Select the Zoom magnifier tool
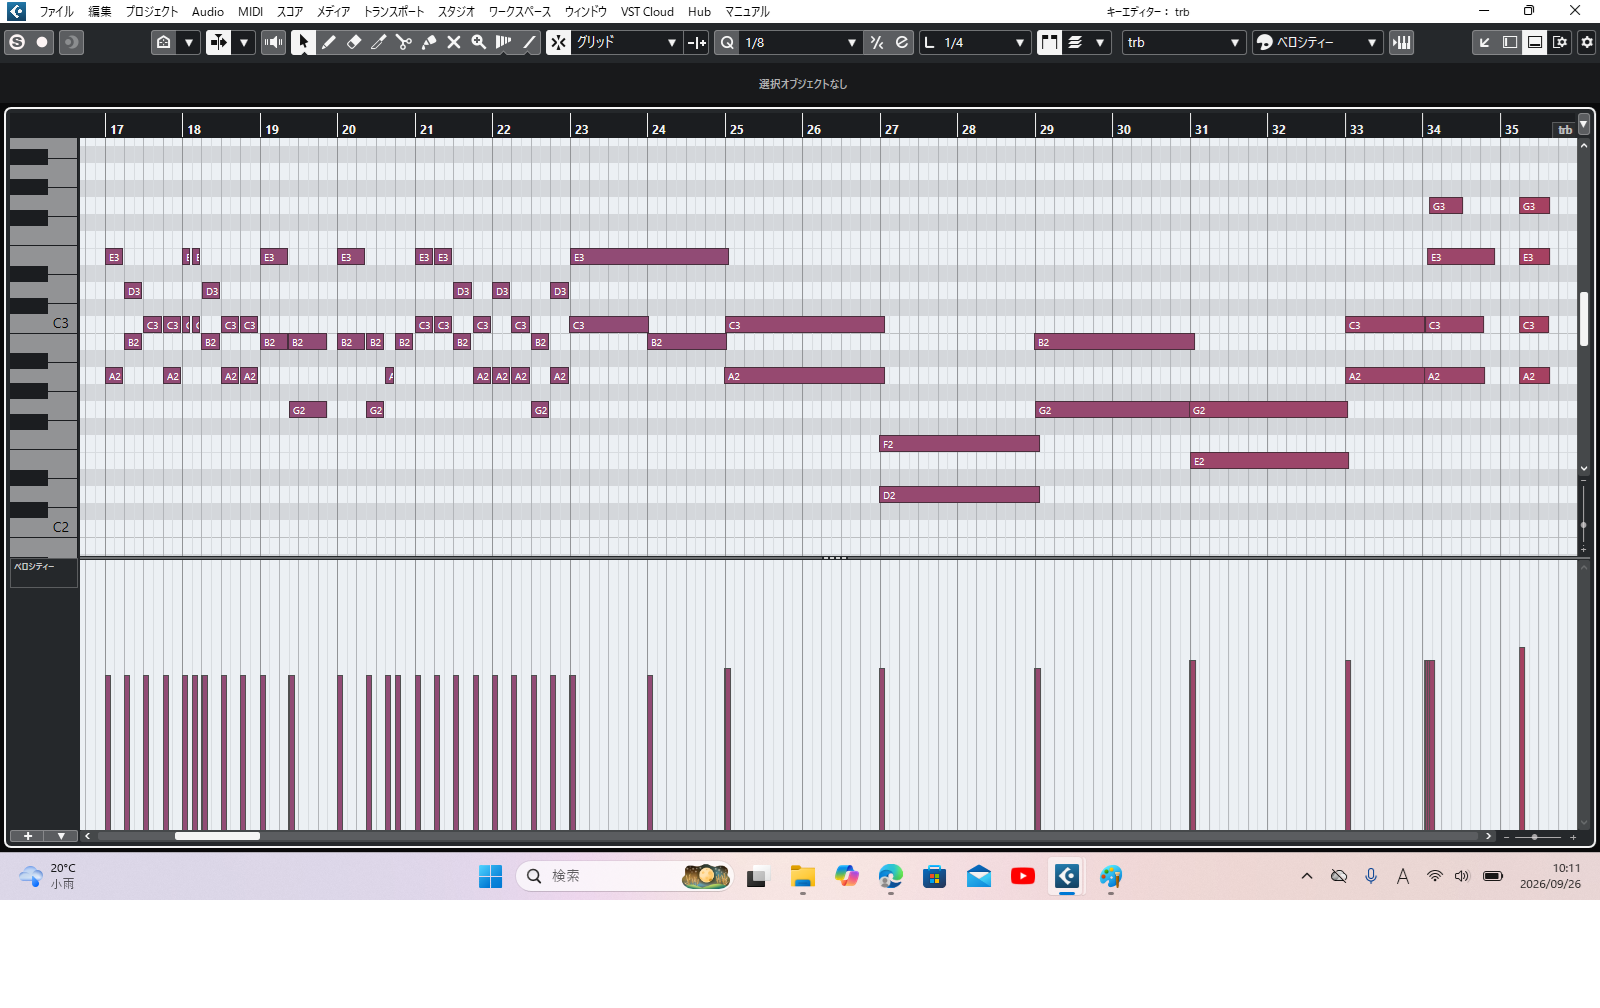Screen dimensions: 1600x1008 (479, 42)
